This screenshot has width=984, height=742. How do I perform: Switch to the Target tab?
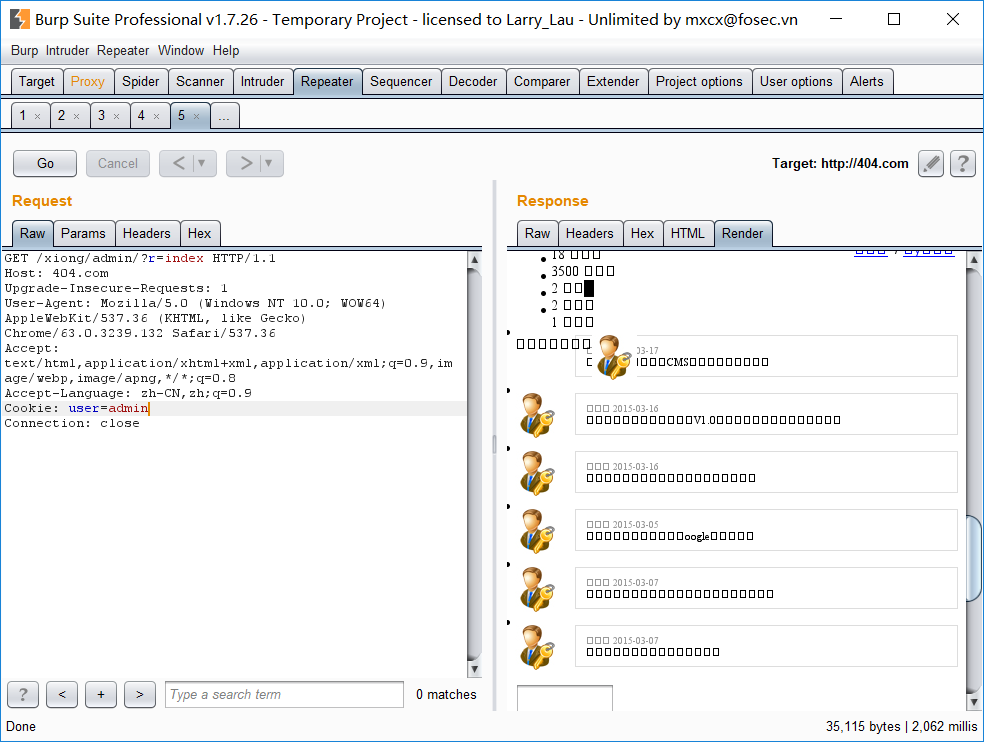click(37, 82)
